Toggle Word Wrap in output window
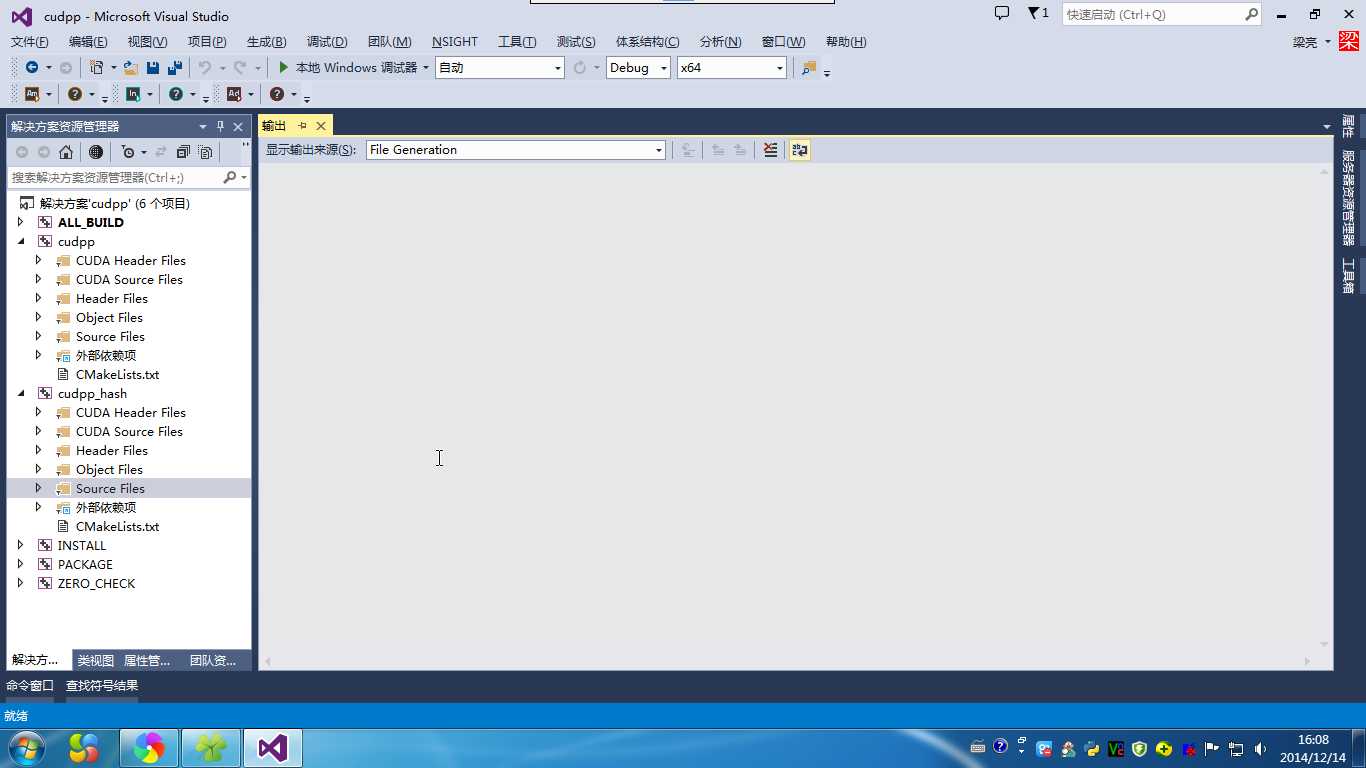Screen dimensions: 1366x768 [x=799, y=150]
